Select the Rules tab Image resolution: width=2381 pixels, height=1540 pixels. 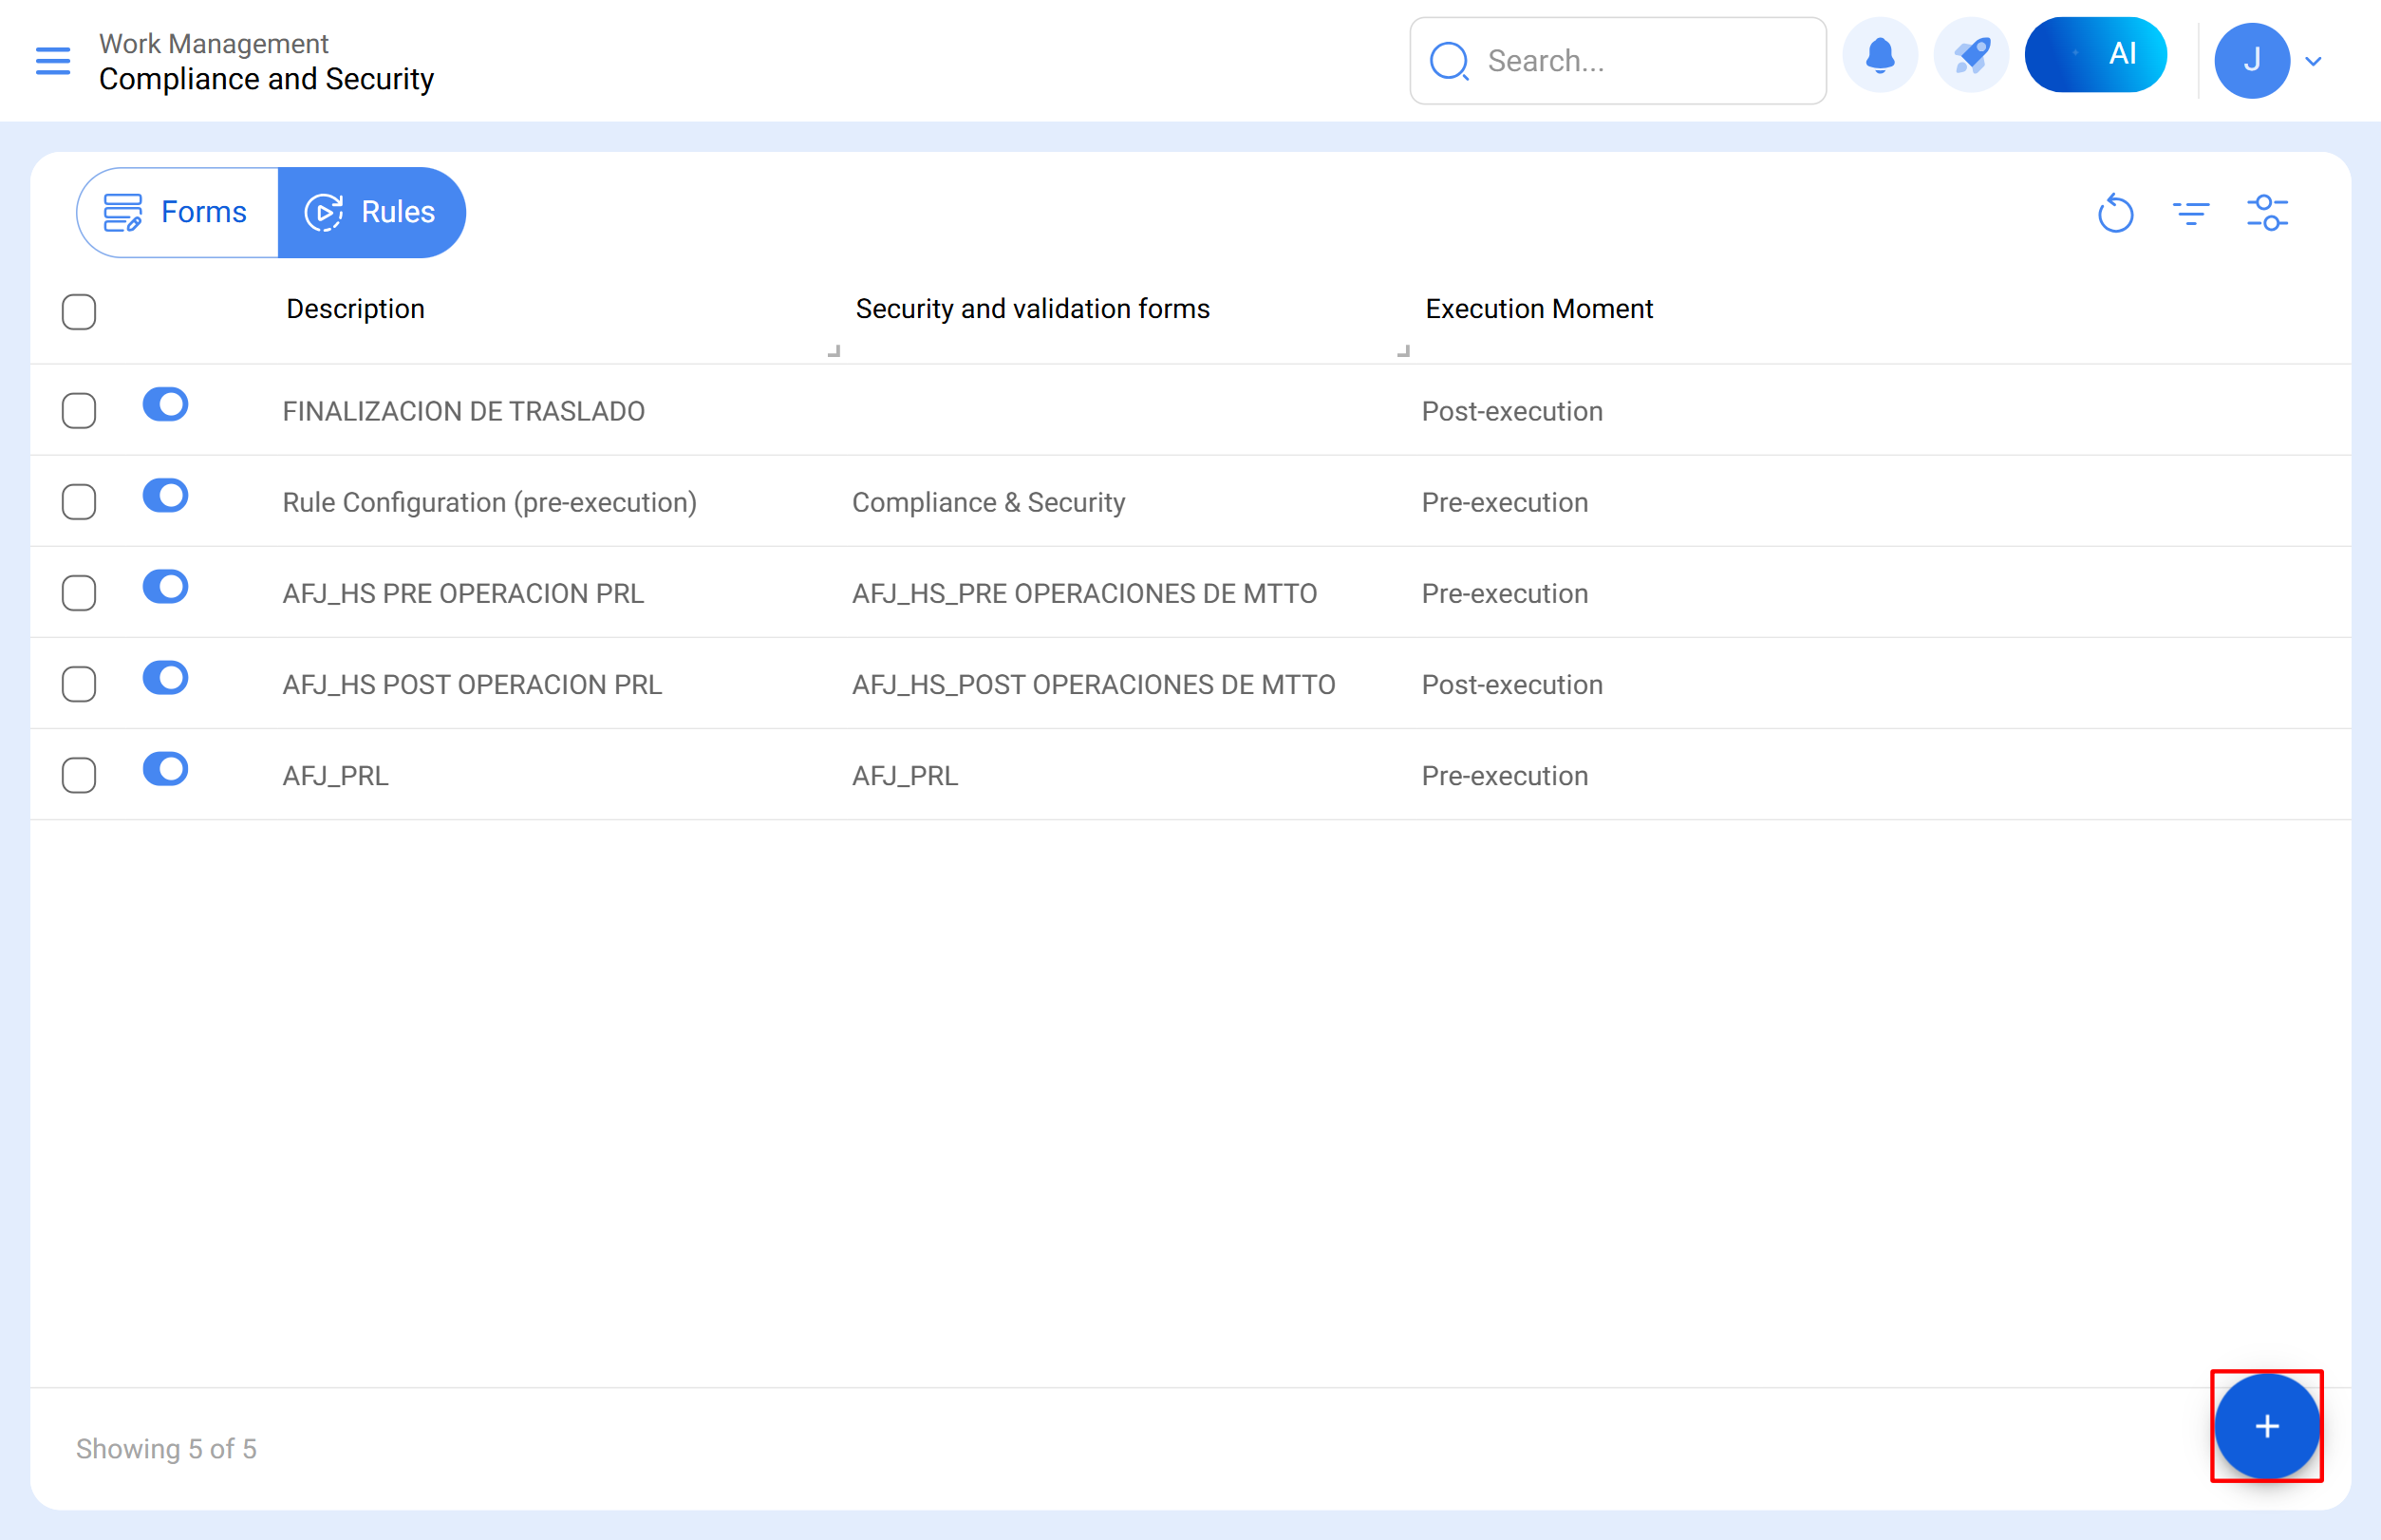pos(371,212)
